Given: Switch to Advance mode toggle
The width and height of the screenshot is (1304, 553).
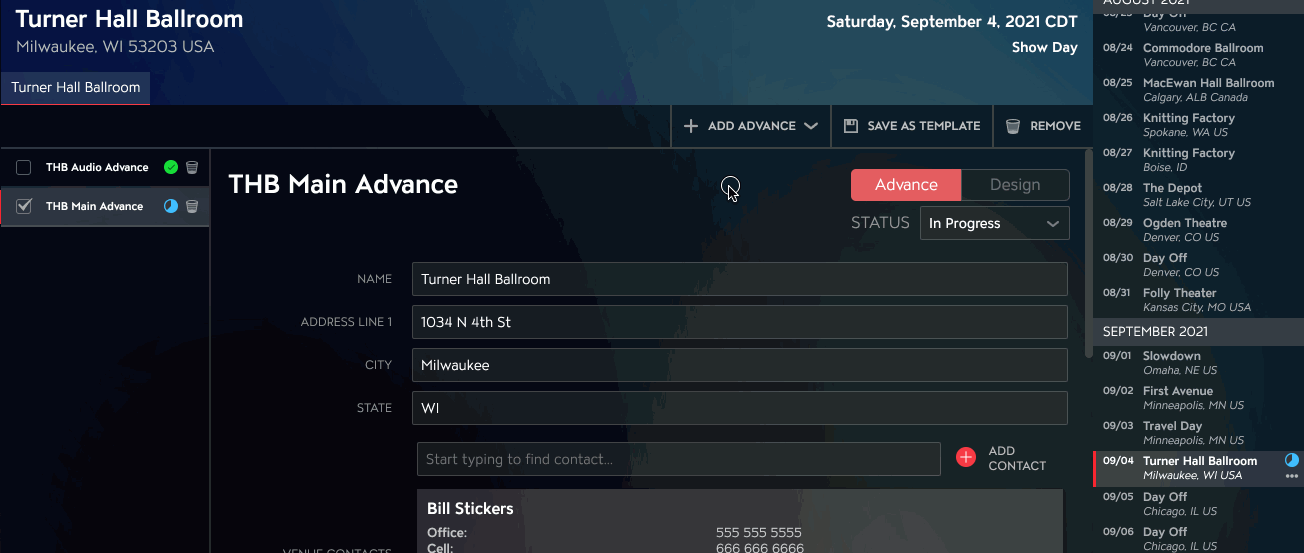Looking at the screenshot, I should pos(906,185).
